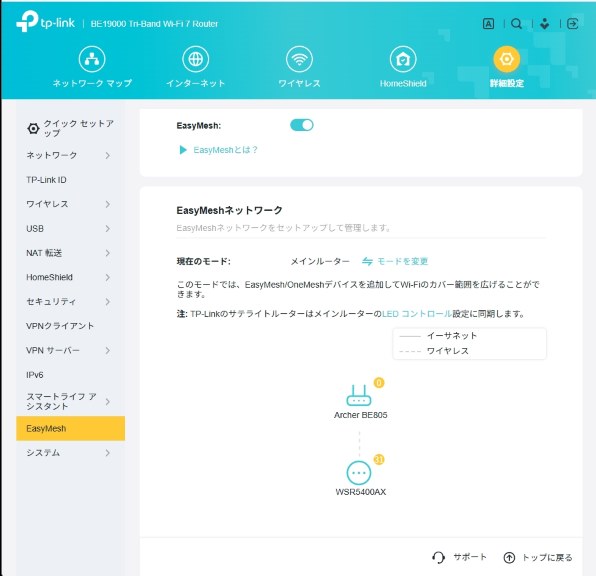596x576 pixels.
Task: Open the インターネット globe icon
Action: 195,59
